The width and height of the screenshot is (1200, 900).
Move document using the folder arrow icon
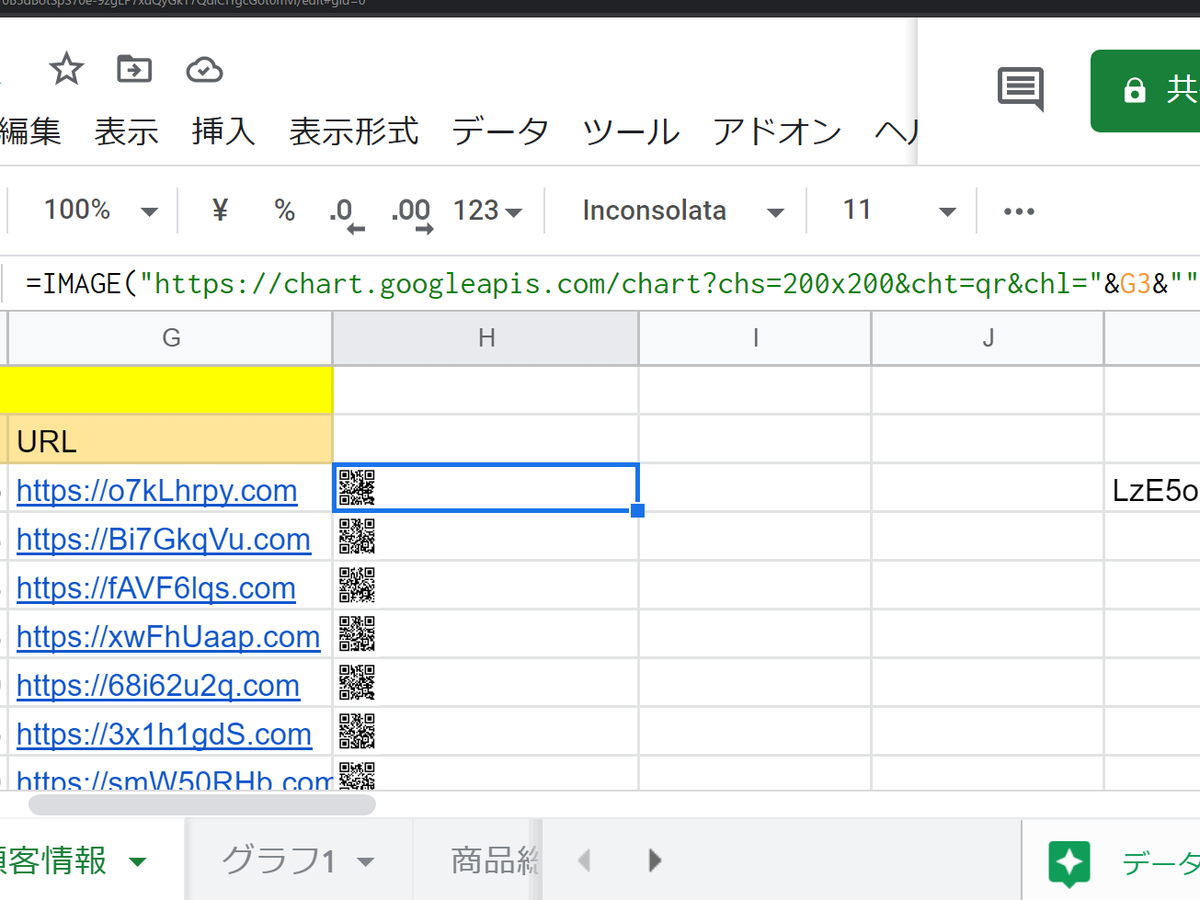134,69
